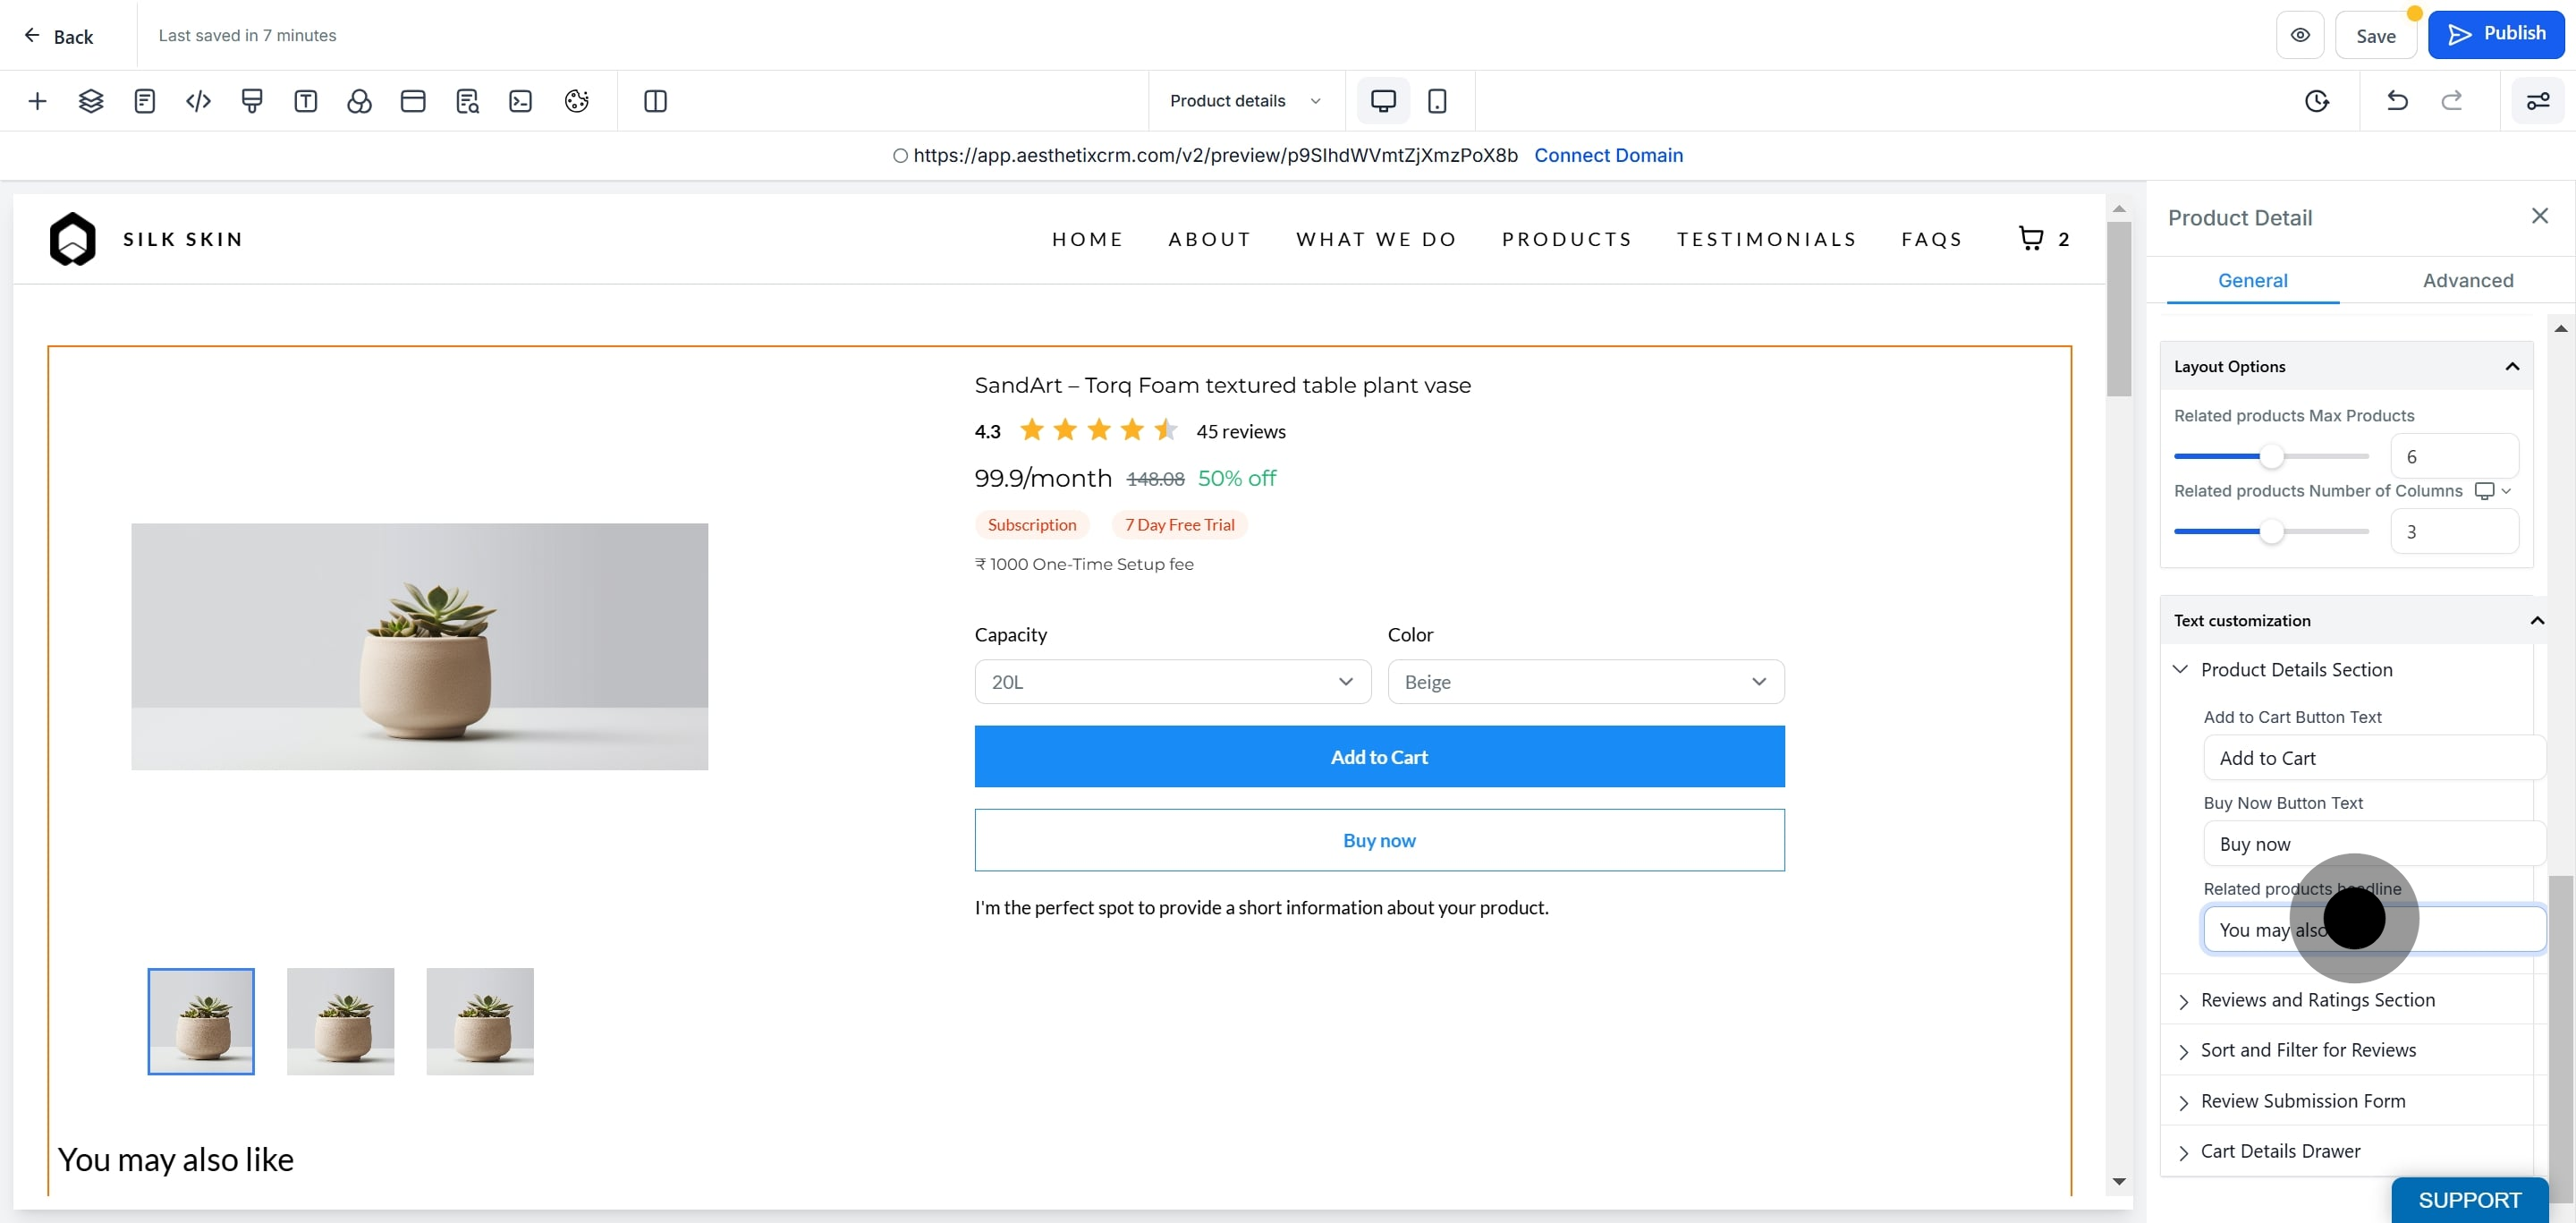Click the 45 reviews text

click(x=1241, y=431)
